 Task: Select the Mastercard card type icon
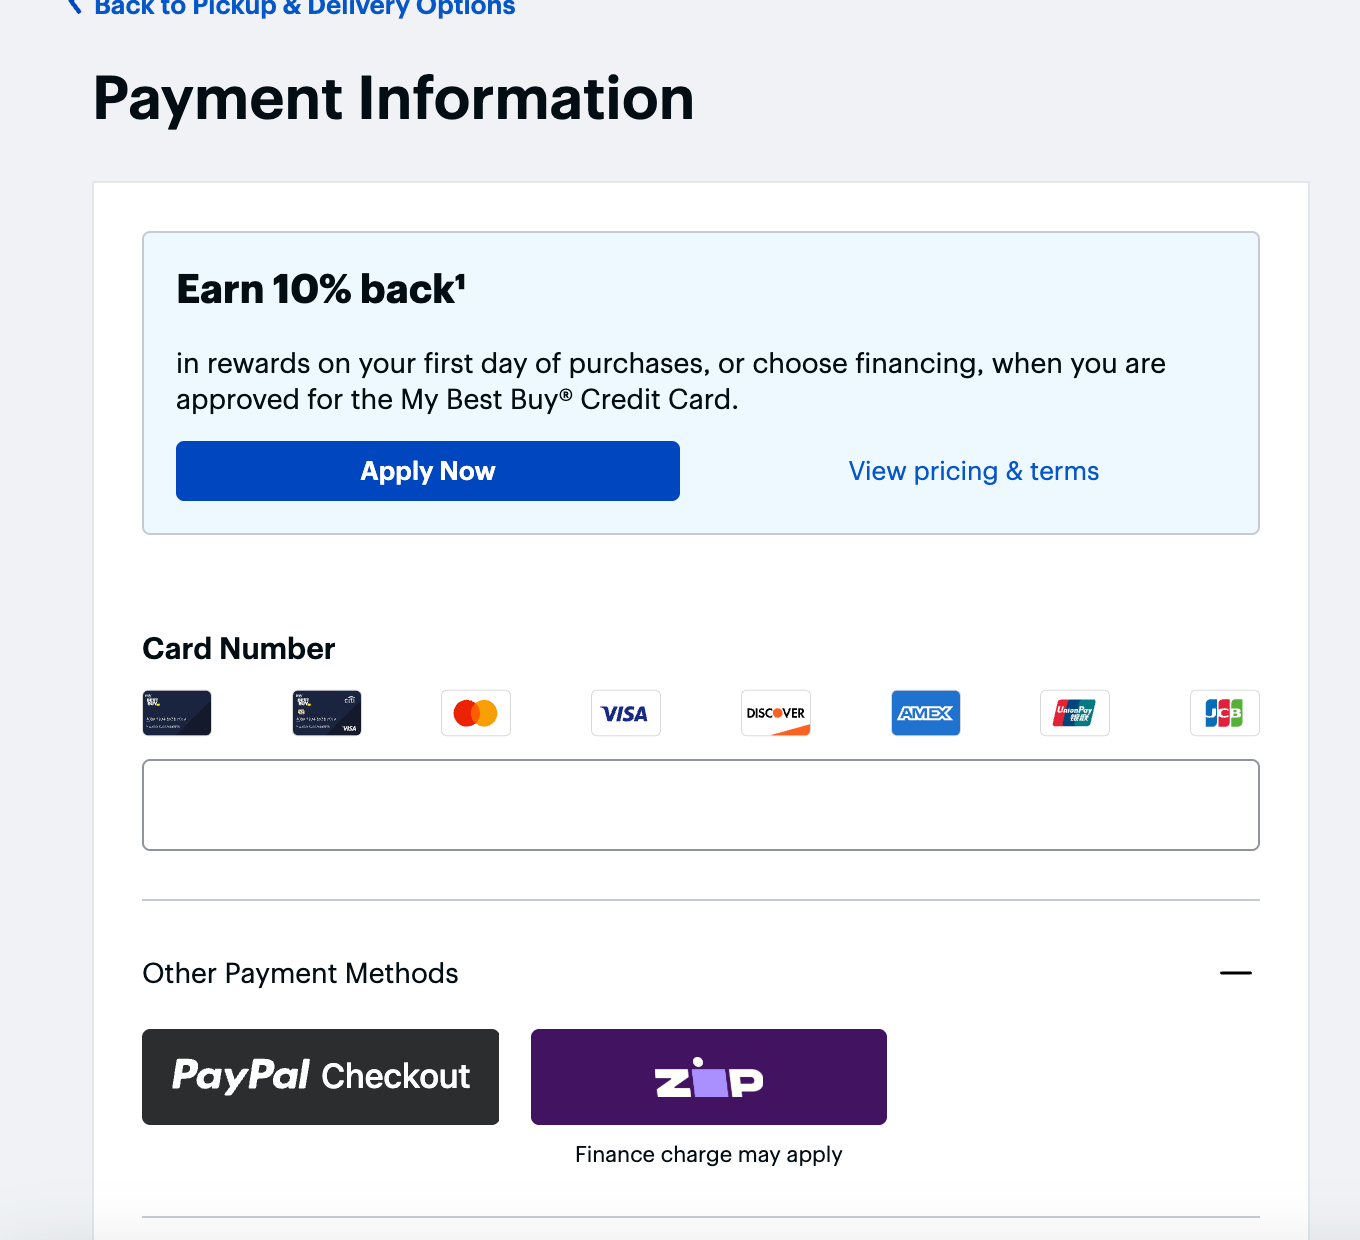point(475,713)
